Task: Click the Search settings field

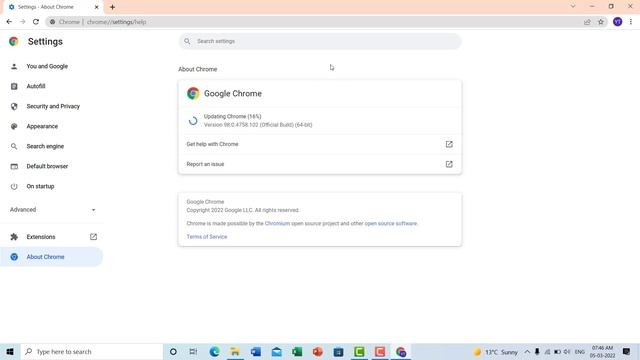Action: tap(320, 41)
